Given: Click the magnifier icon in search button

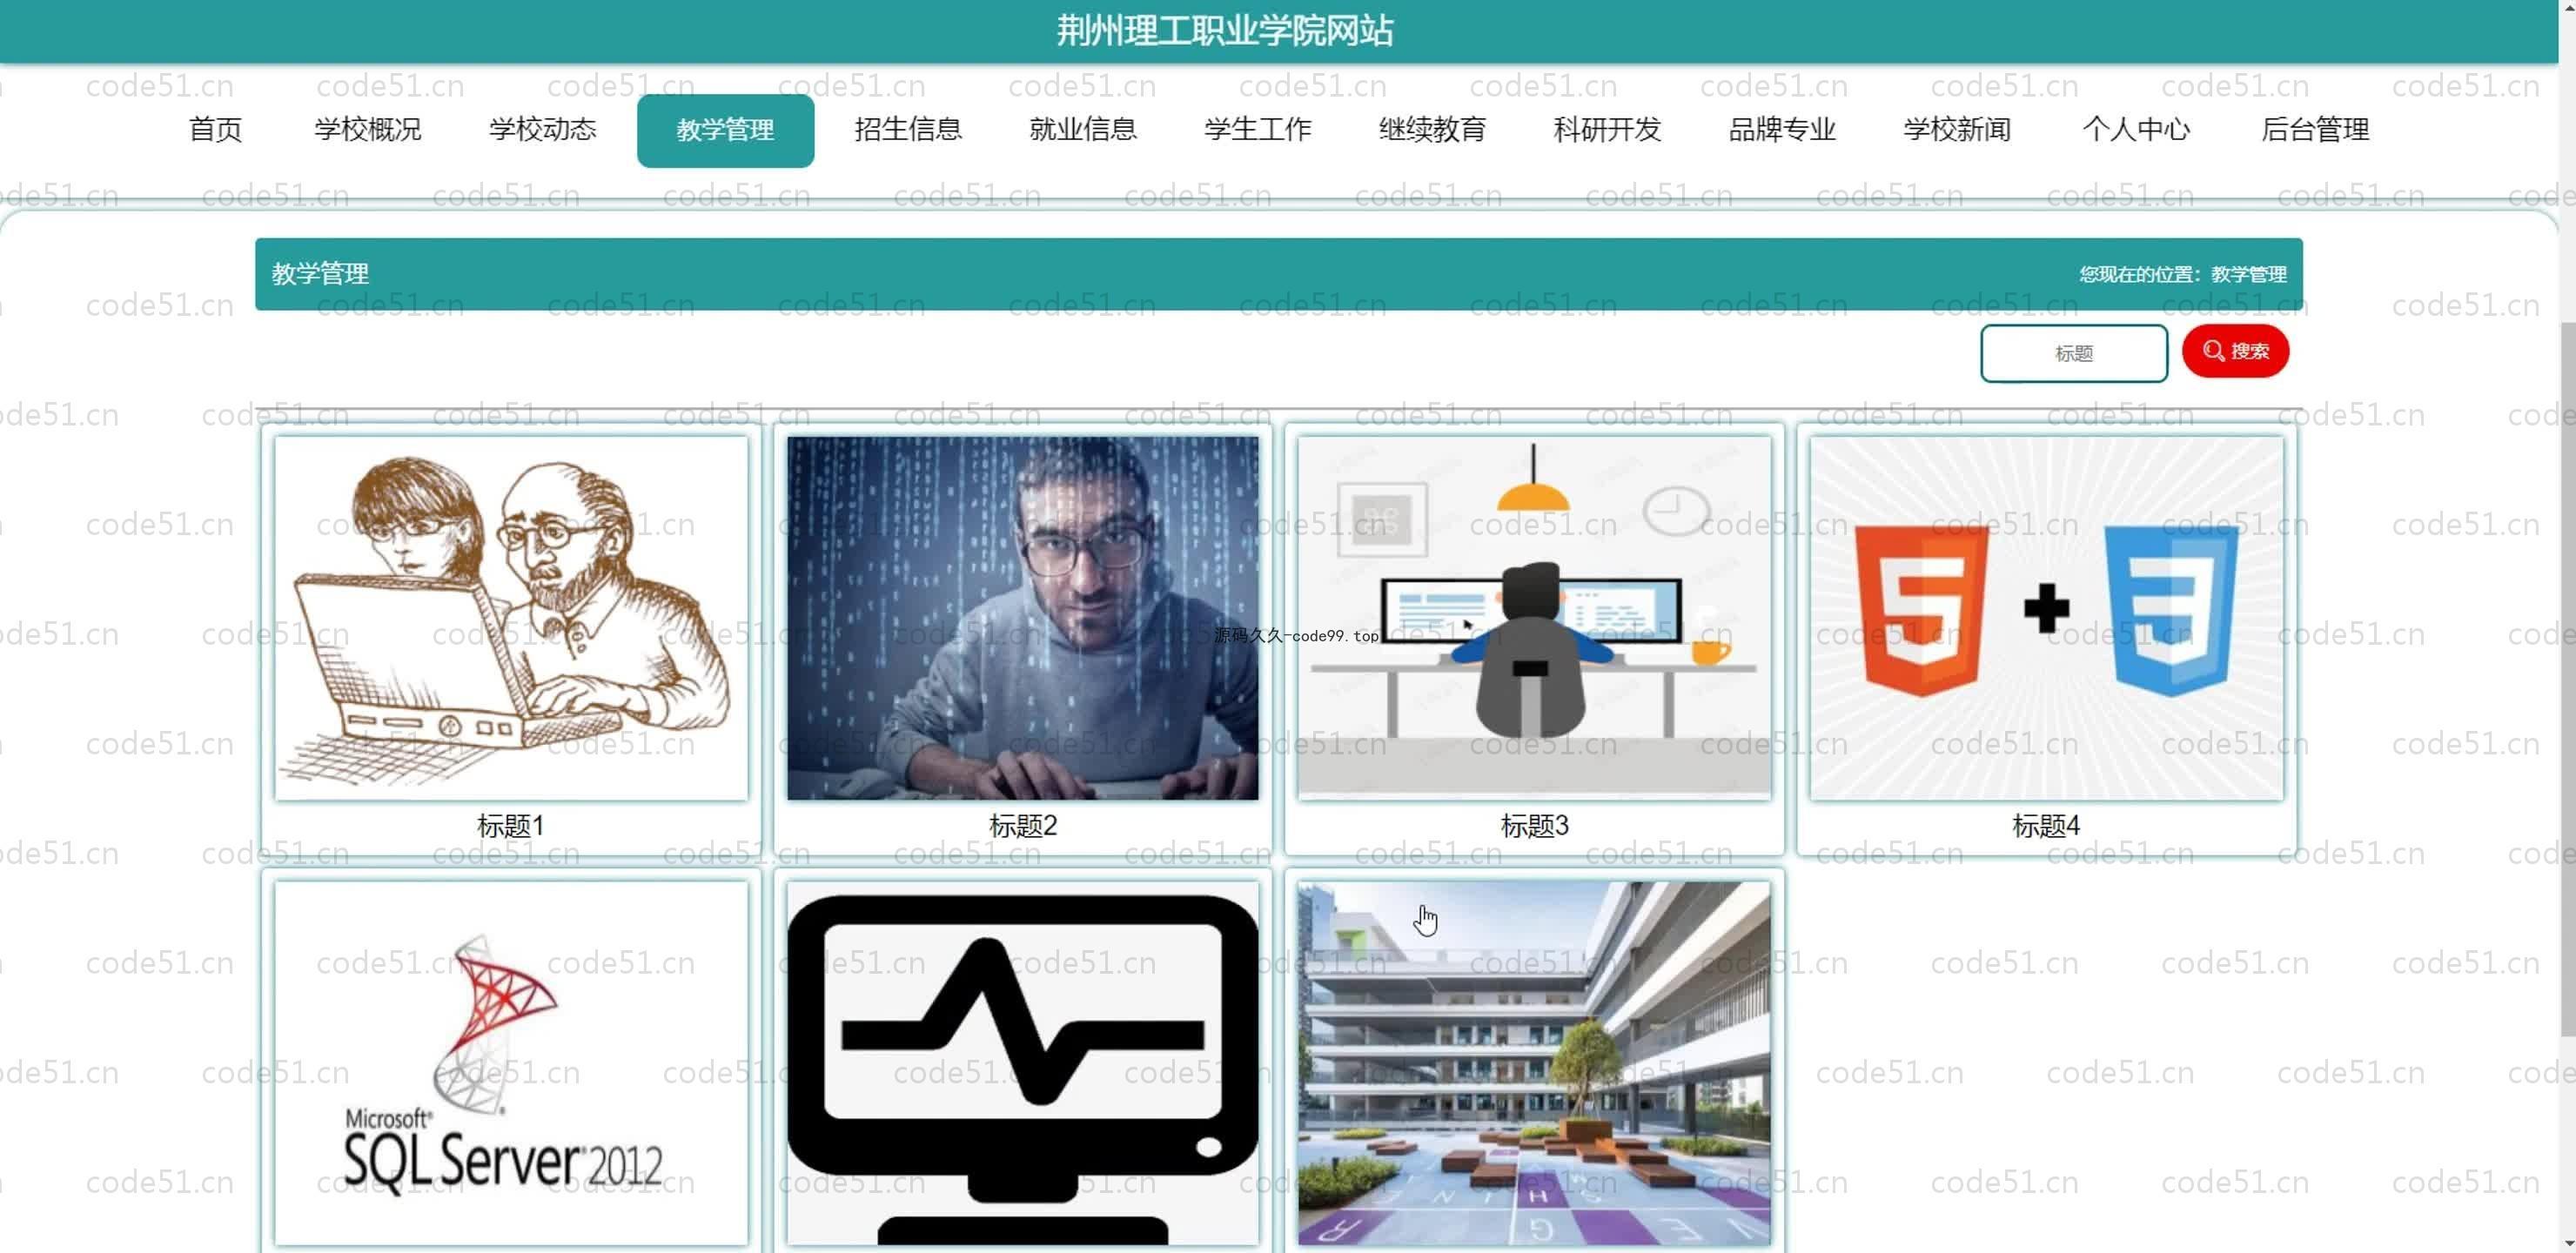Looking at the screenshot, I should (2214, 351).
